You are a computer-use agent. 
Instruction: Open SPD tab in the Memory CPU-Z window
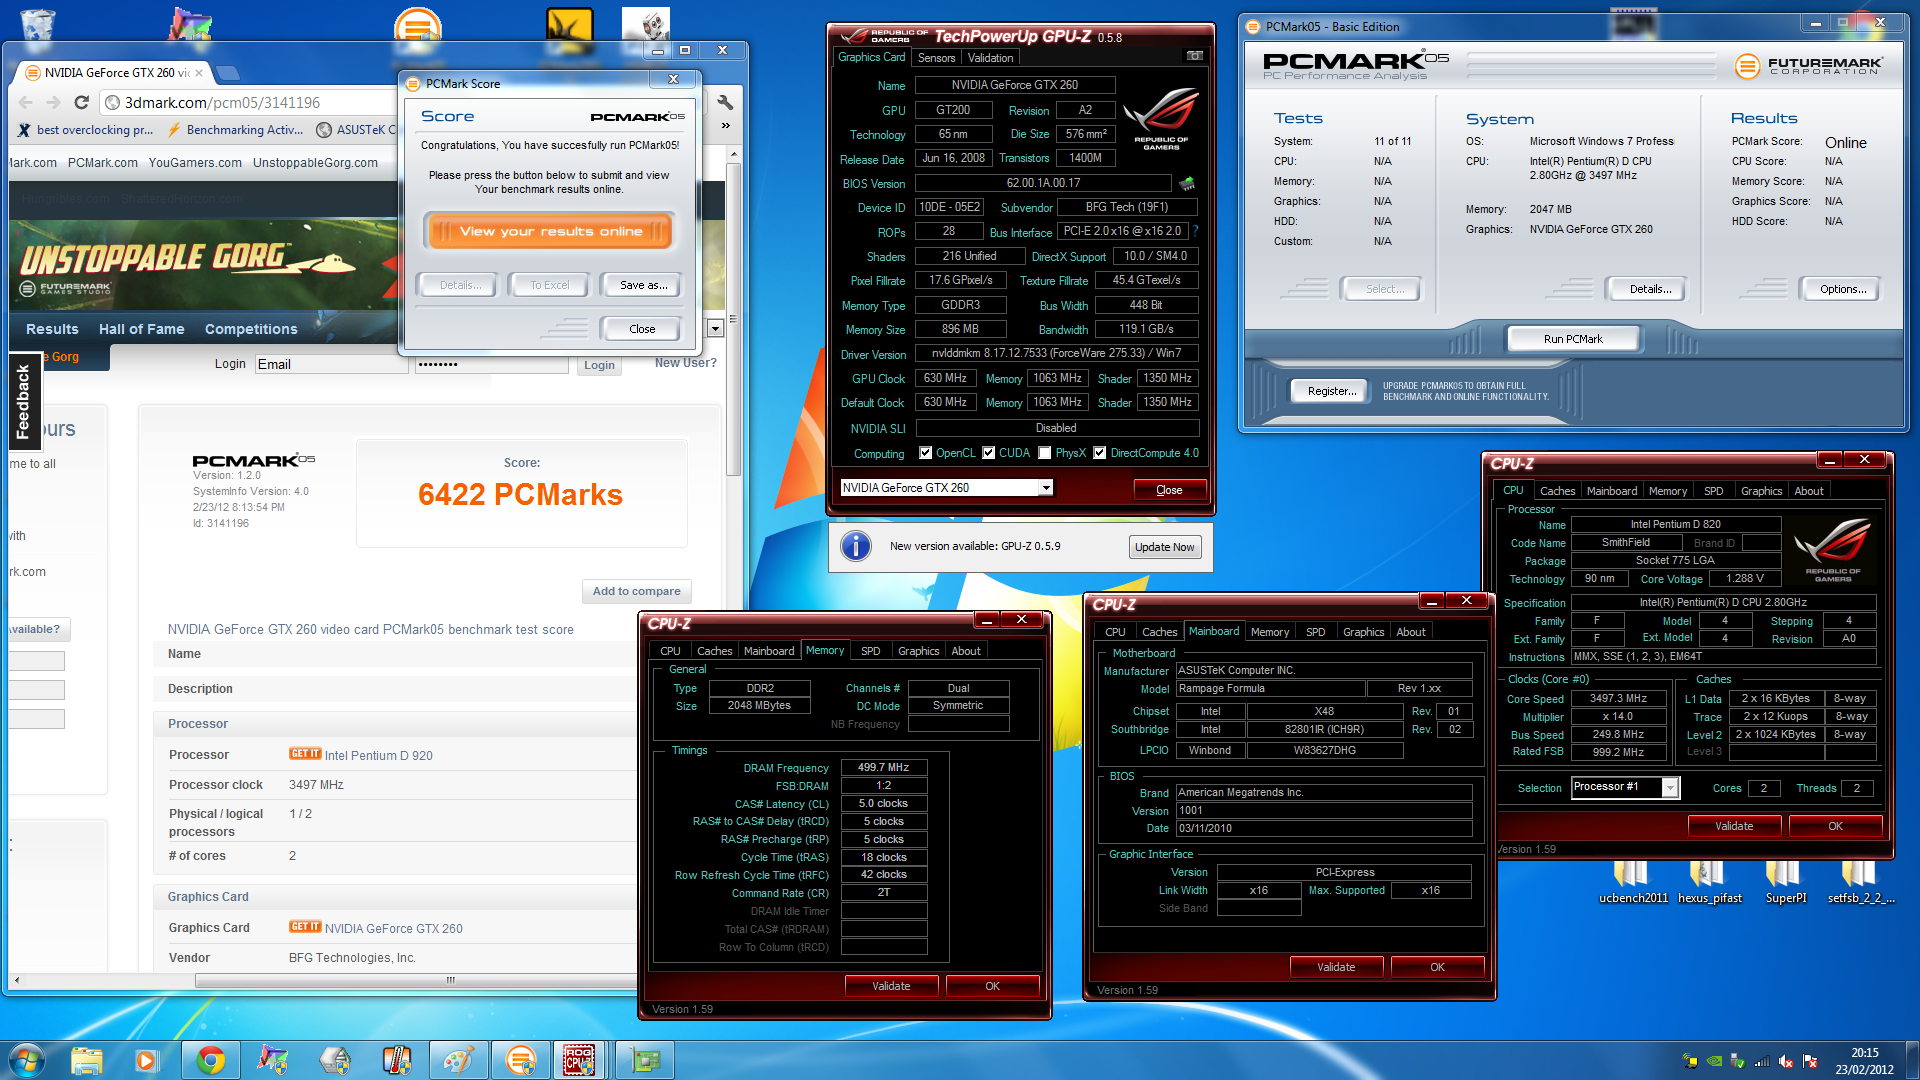click(870, 651)
